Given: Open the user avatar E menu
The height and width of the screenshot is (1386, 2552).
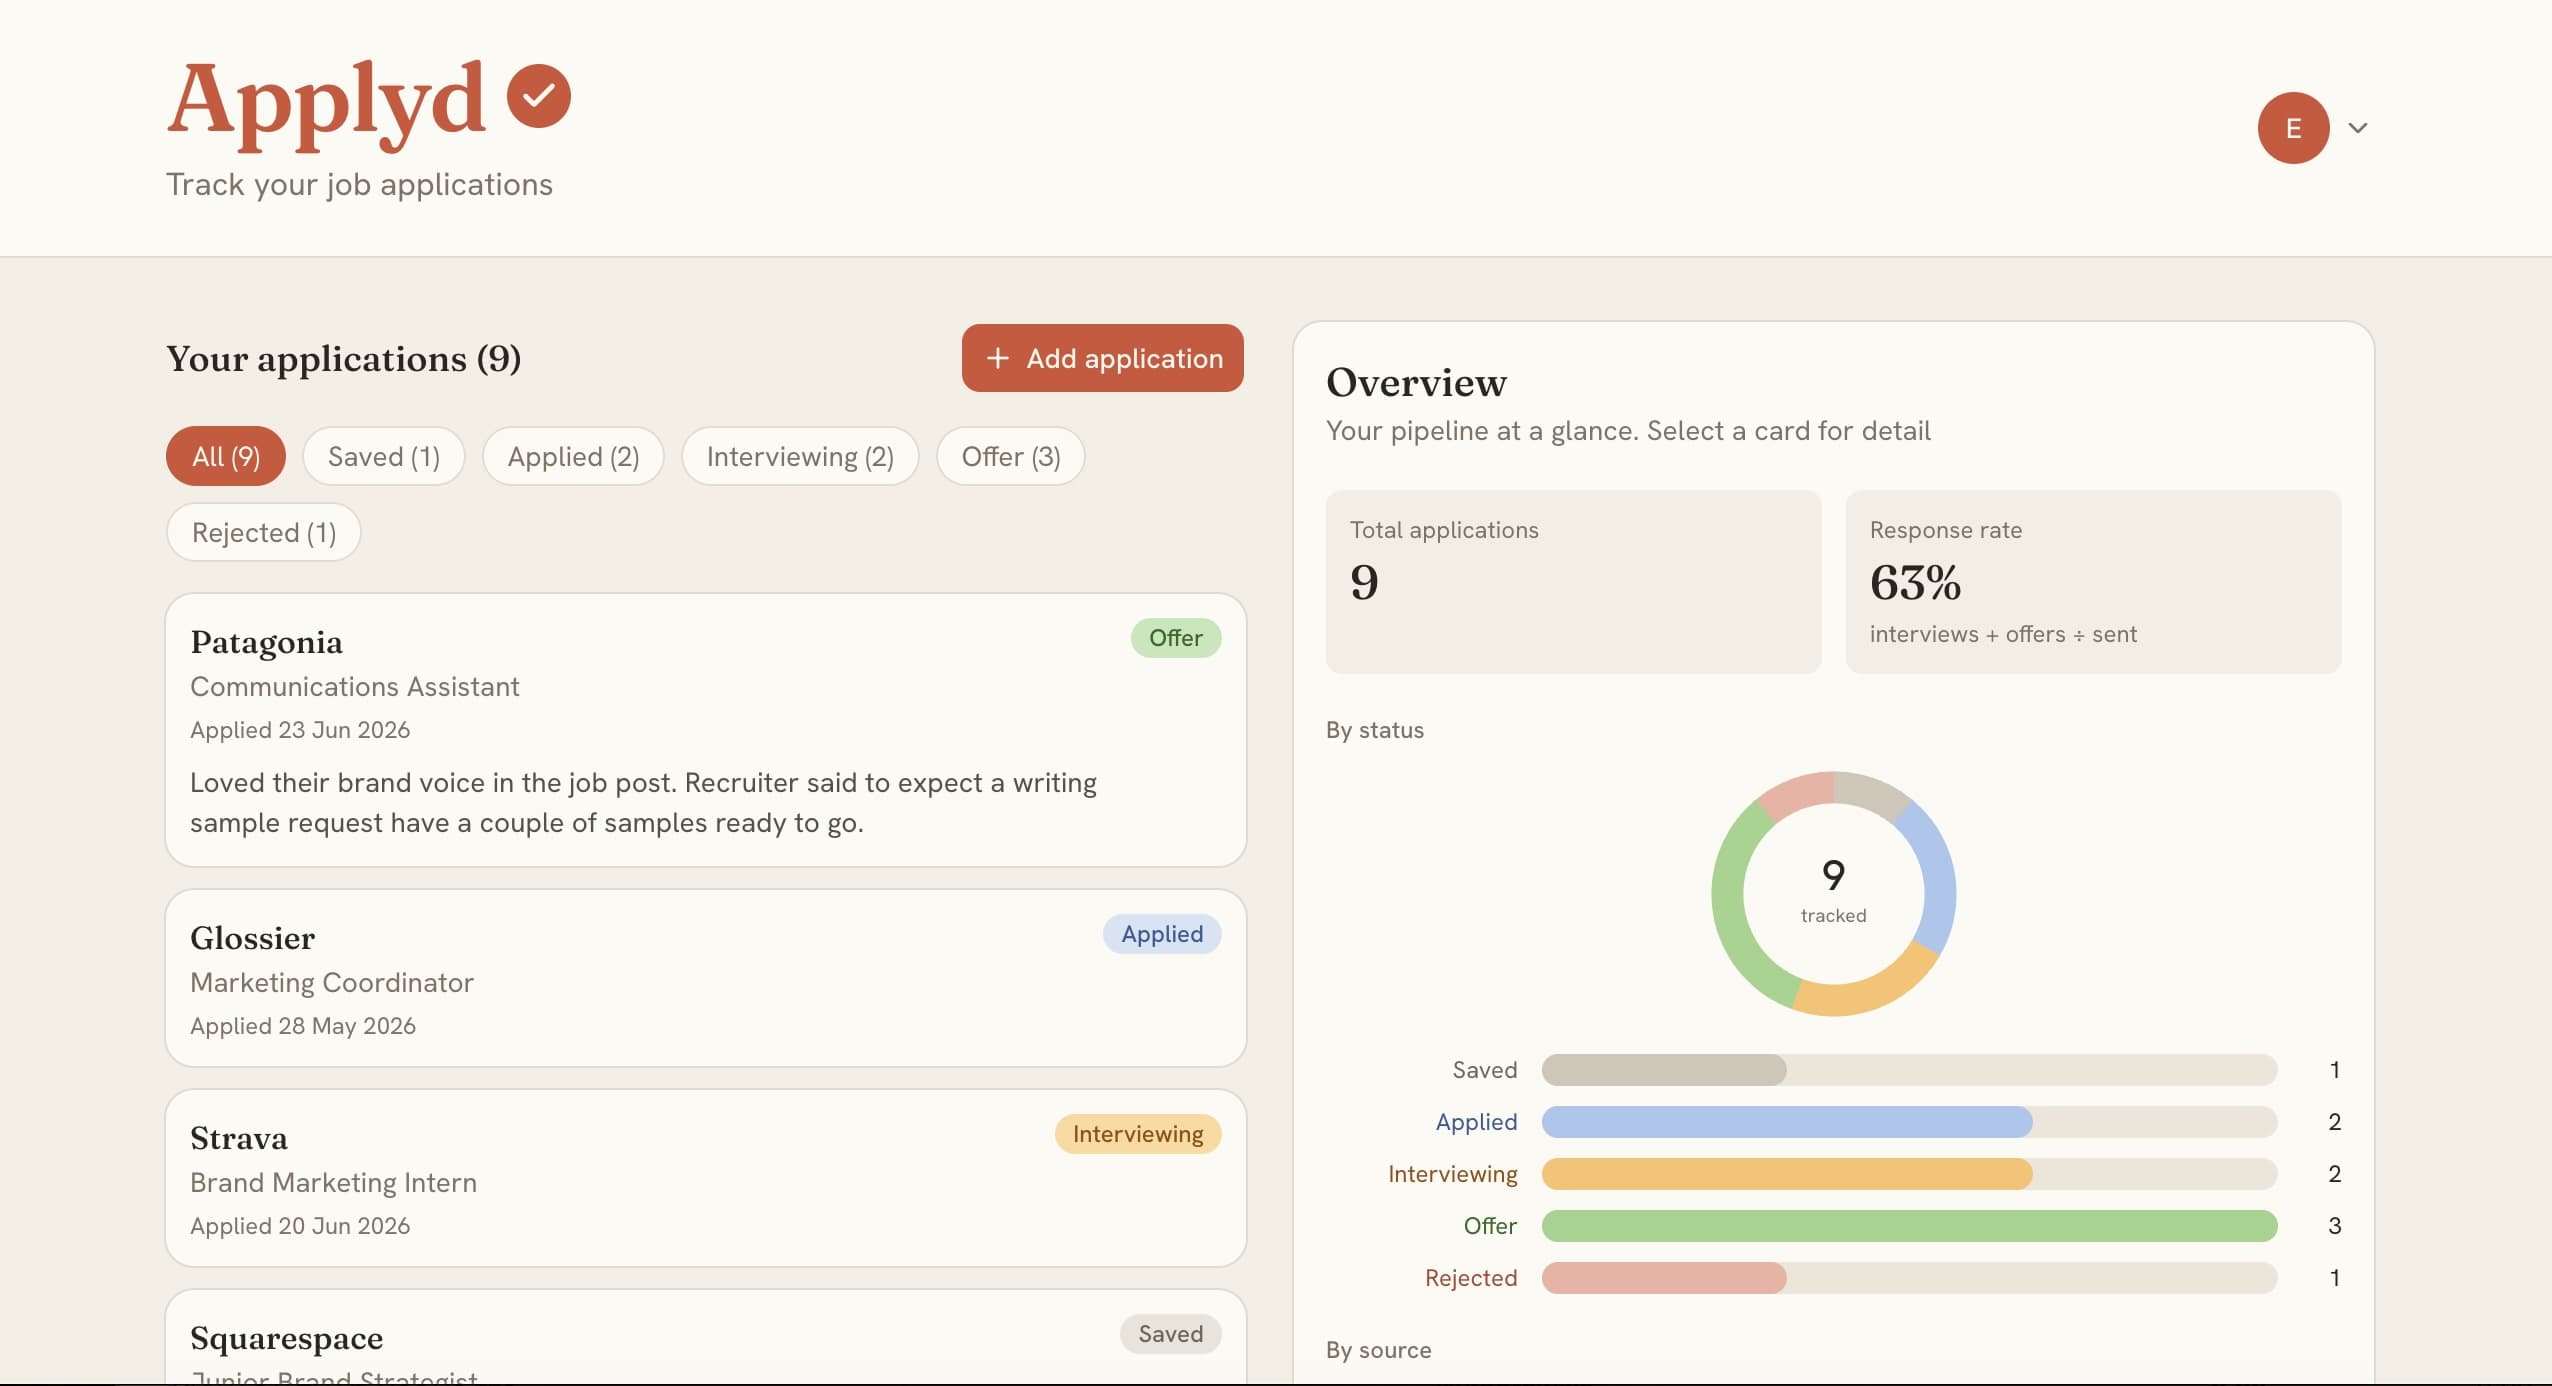Looking at the screenshot, I should [2293, 128].
